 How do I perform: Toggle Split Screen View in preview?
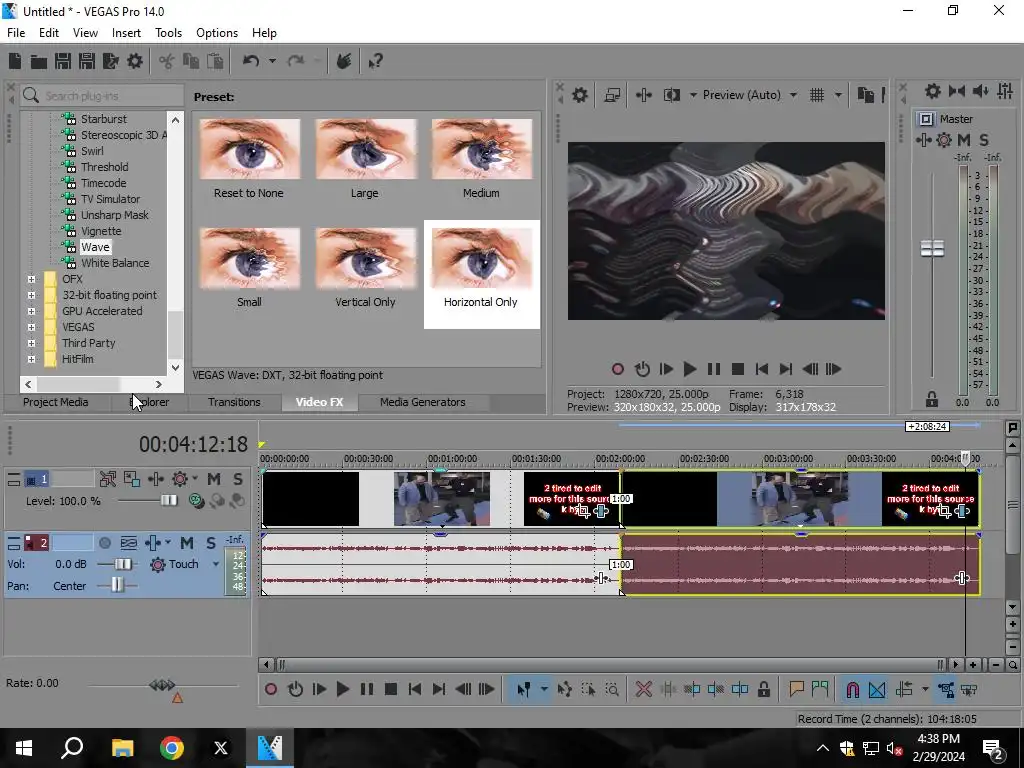(x=671, y=95)
